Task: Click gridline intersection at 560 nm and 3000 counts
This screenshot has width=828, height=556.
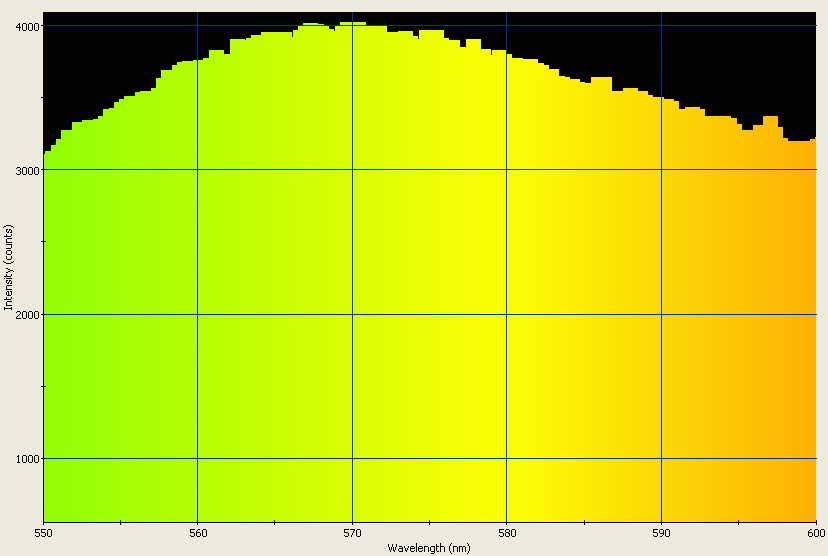Action: (198, 170)
